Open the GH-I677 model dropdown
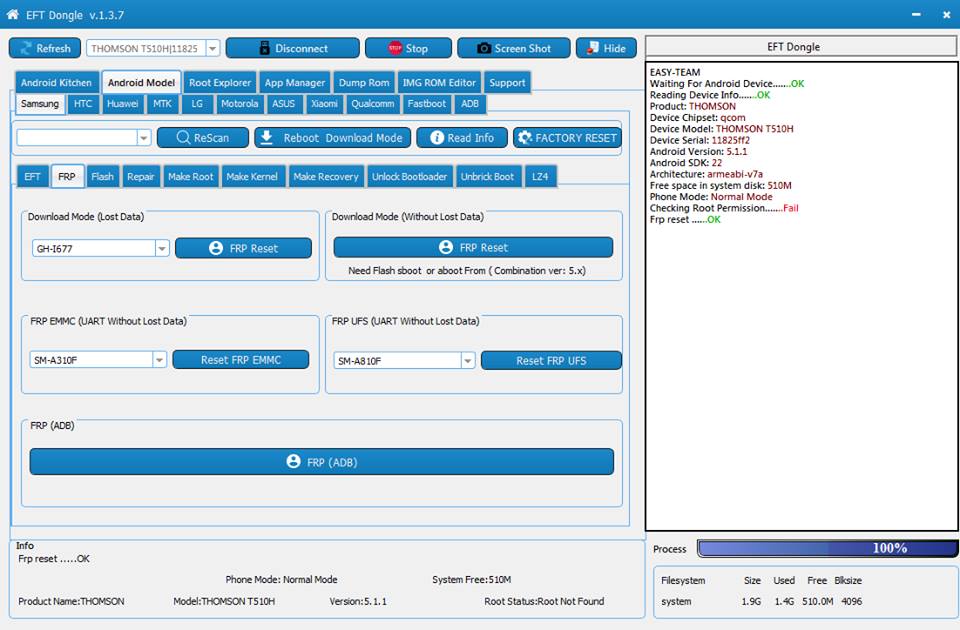 (162, 249)
